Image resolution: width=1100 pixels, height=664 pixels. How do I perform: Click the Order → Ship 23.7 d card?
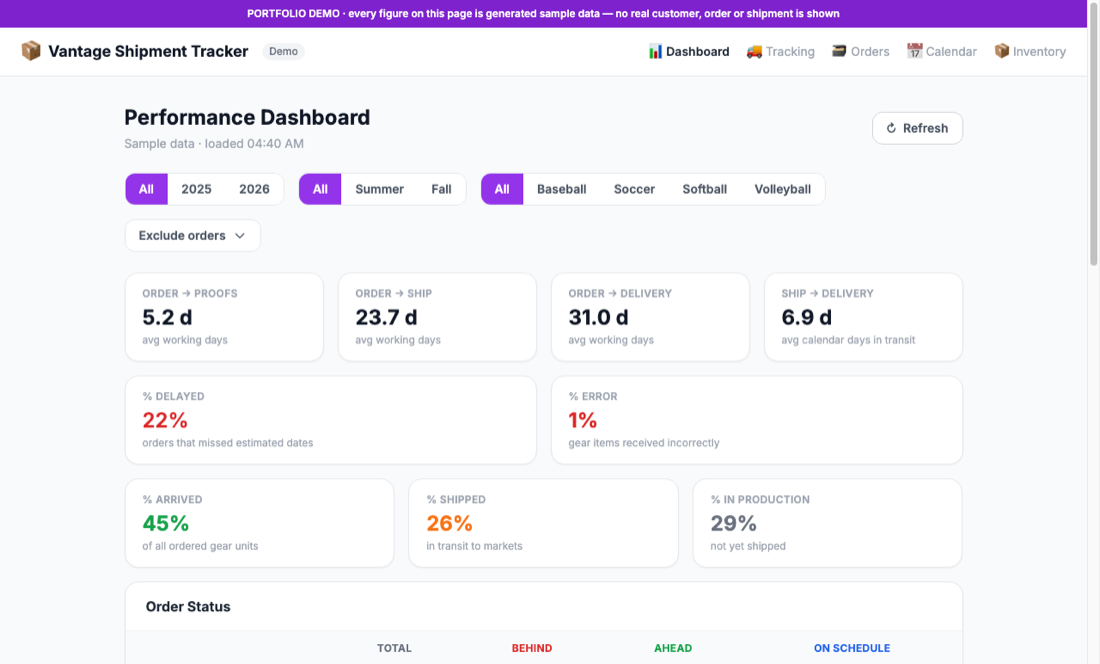(437, 317)
